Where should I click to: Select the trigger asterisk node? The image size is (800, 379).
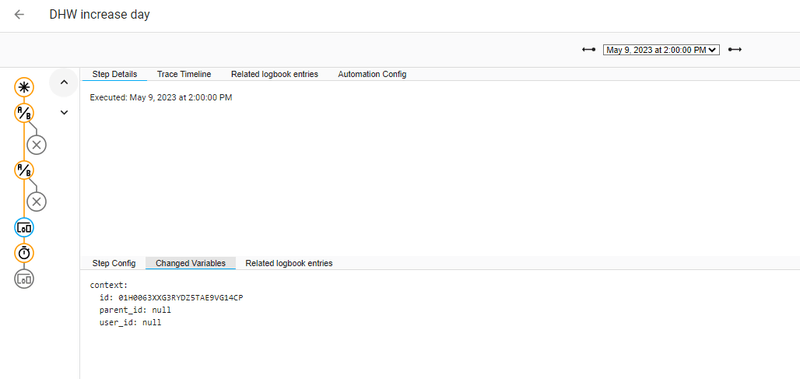(23, 88)
